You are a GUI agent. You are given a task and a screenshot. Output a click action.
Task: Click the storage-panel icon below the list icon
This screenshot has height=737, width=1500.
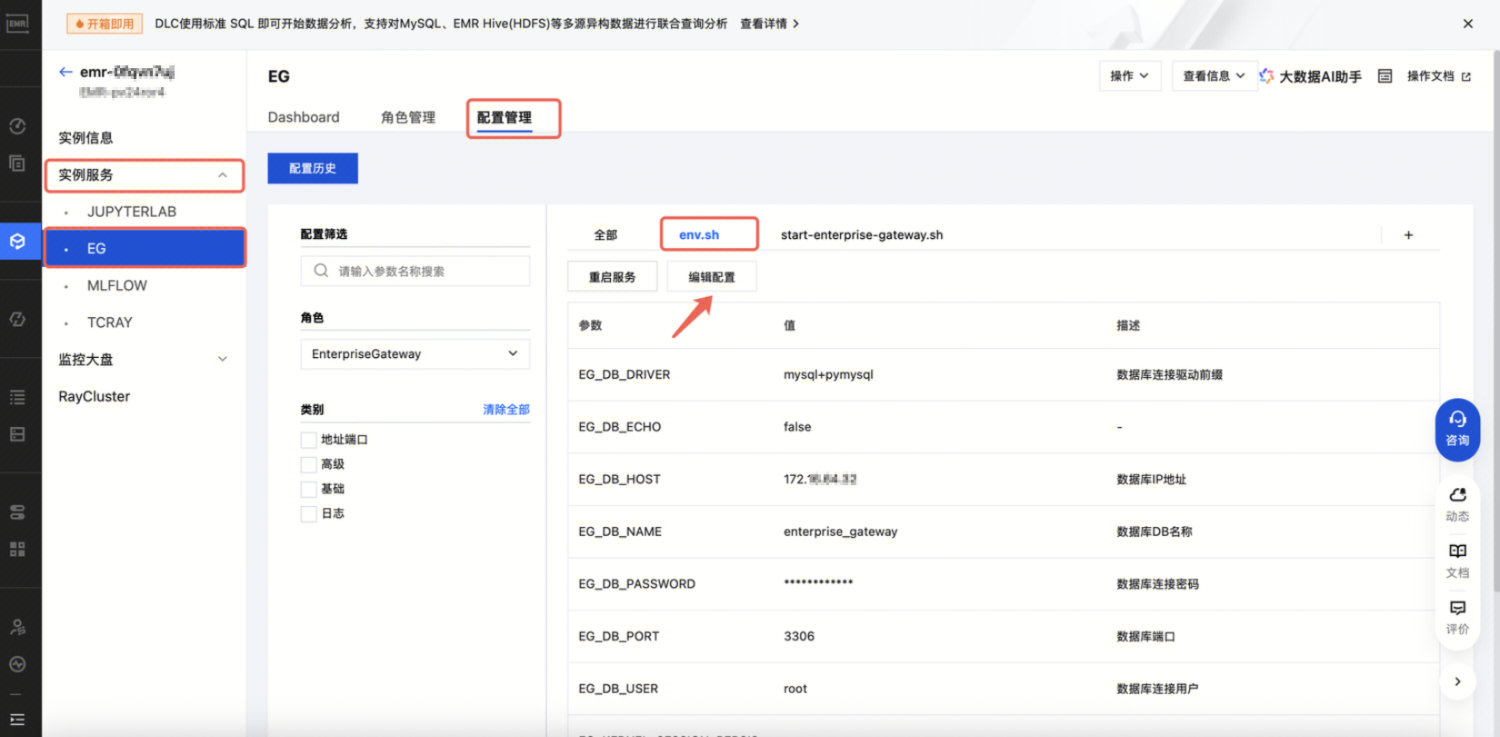tap(17, 434)
